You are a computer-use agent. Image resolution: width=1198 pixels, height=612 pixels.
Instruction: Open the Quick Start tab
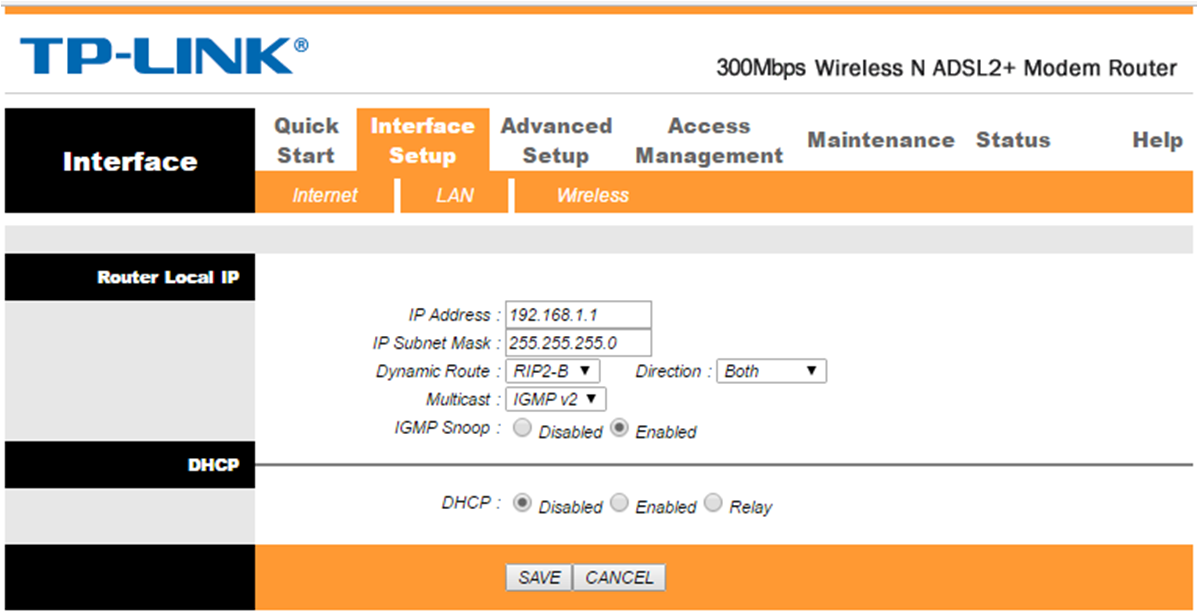[306, 141]
